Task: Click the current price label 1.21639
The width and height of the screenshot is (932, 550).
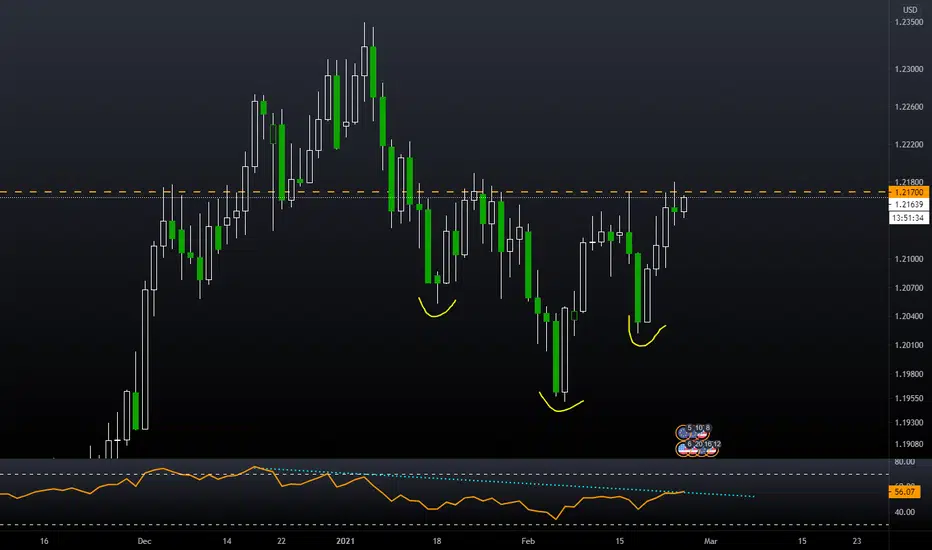Action: click(x=908, y=205)
